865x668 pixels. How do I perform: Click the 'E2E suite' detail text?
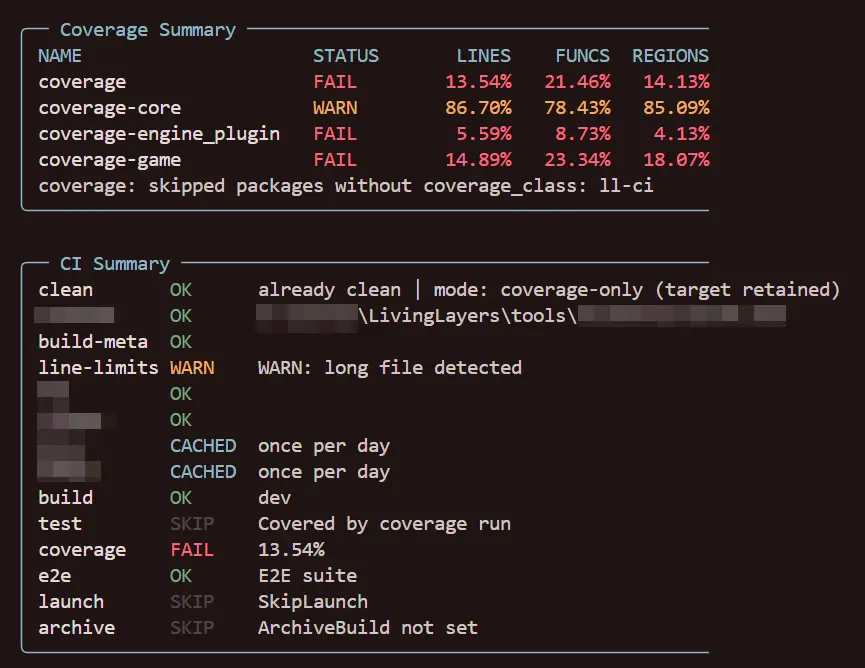(x=307, y=576)
